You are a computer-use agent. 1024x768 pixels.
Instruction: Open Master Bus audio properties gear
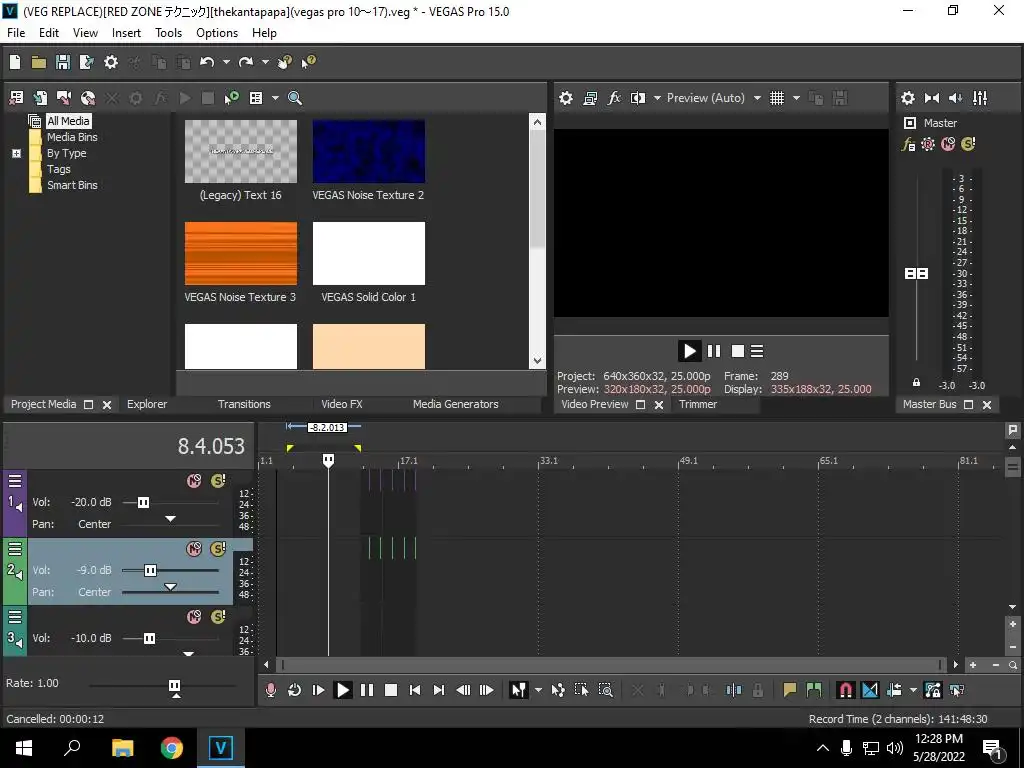click(x=908, y=98)
